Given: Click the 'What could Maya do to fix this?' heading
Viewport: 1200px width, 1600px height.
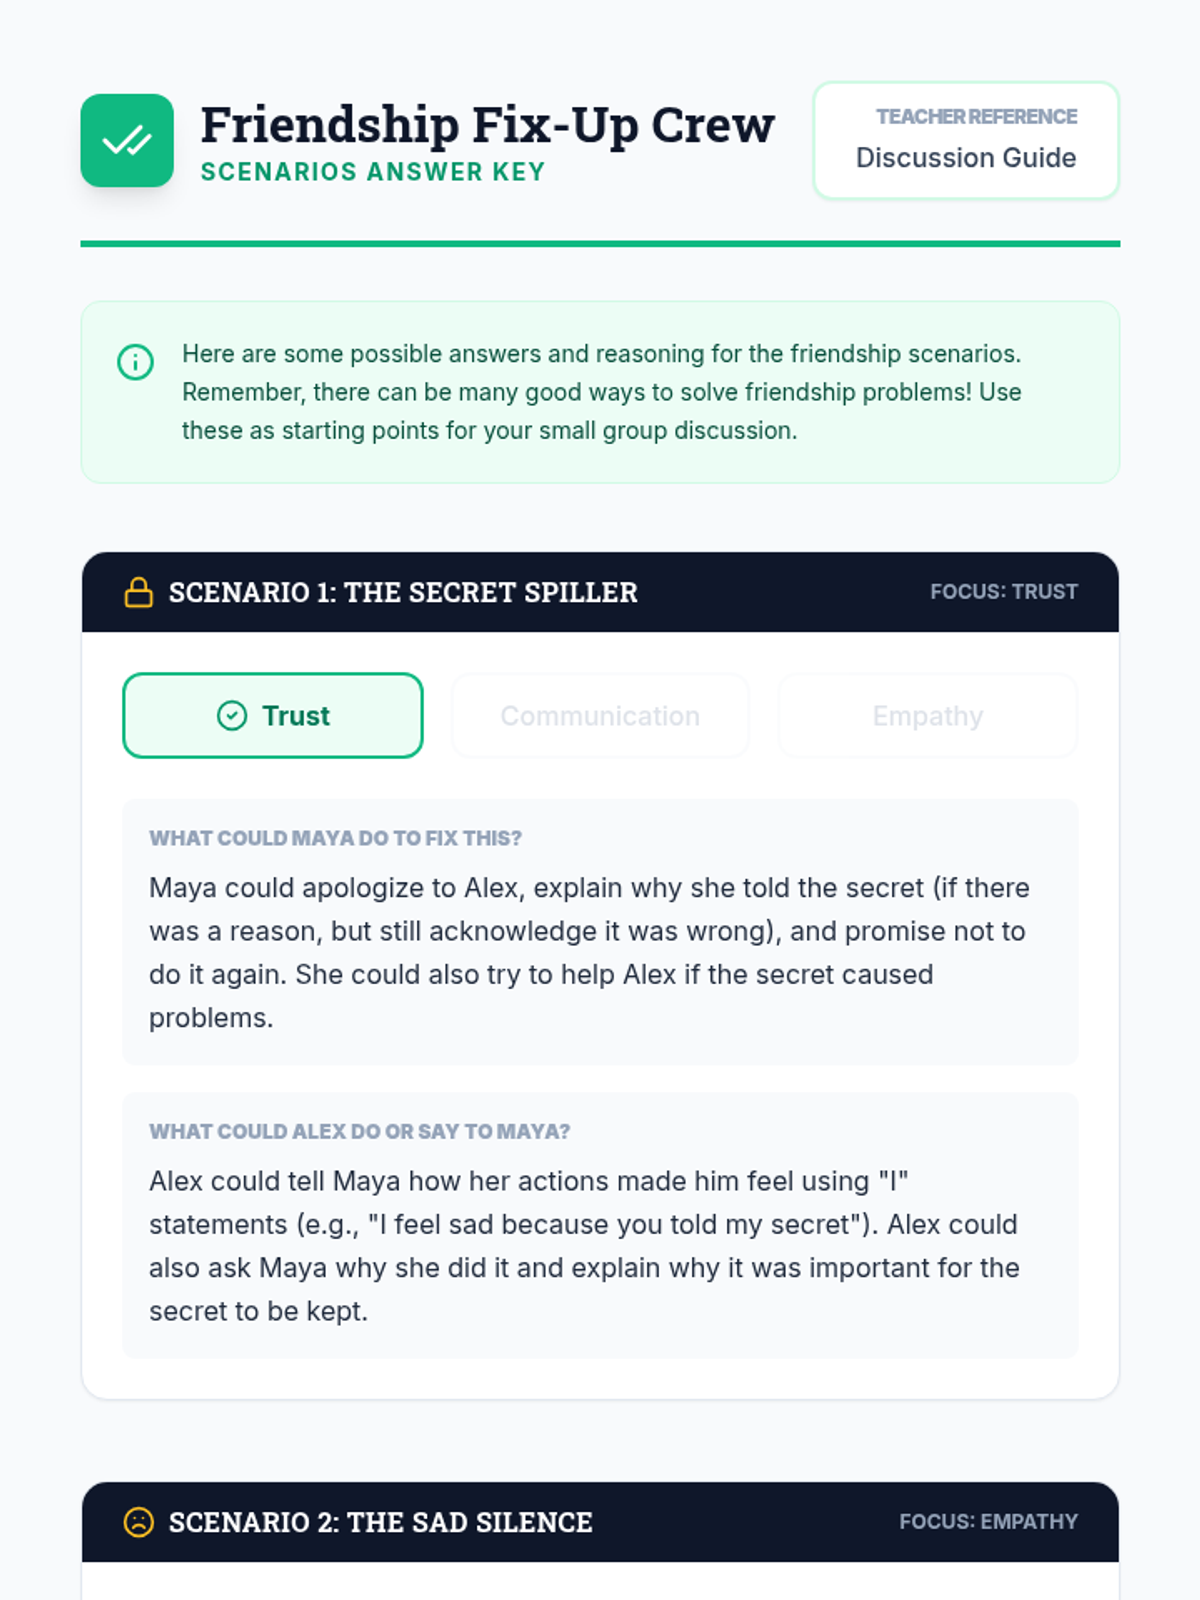Looking at the screenshot, I should [335, 838].
